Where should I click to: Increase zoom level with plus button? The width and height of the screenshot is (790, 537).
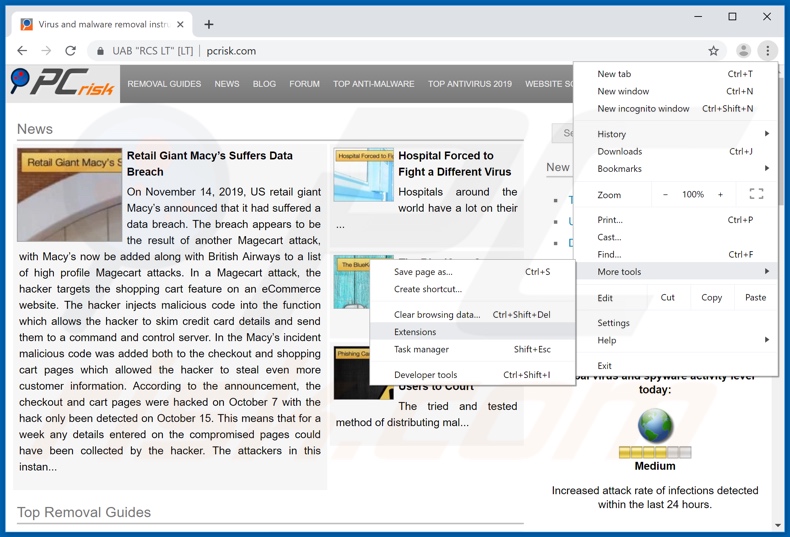tap(720, 195)
